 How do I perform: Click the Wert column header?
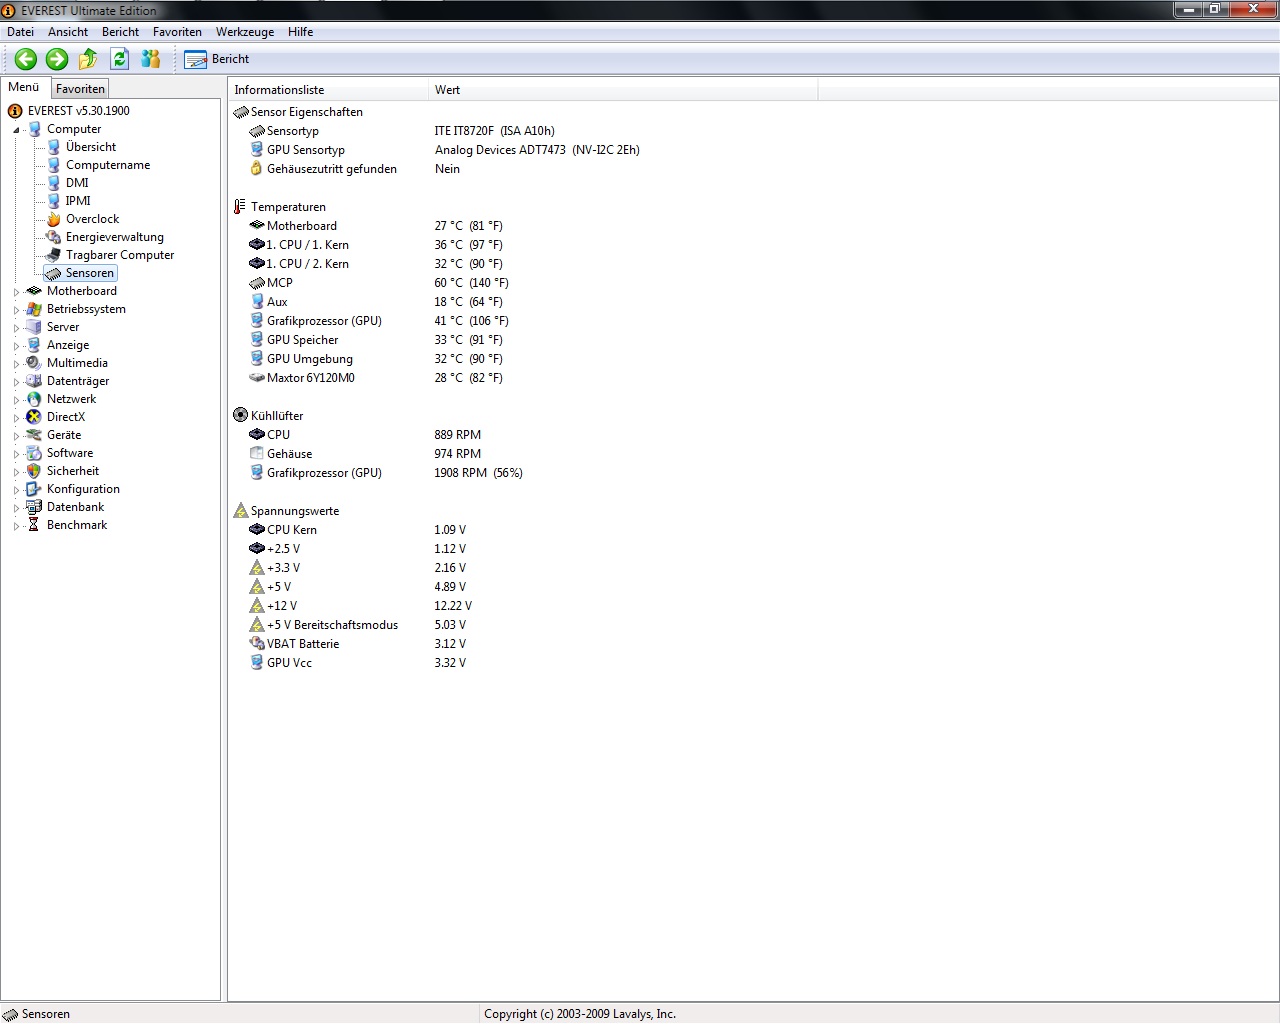[623, 90]
